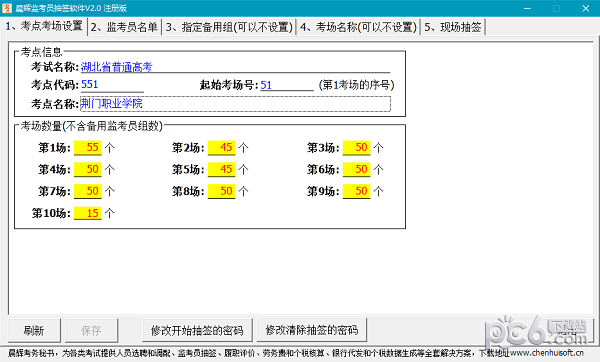Click the (第1考场的序号) hint text
The height and width of the screenshot is (362, 600).
pyautogui.click(x=356, y=85)
